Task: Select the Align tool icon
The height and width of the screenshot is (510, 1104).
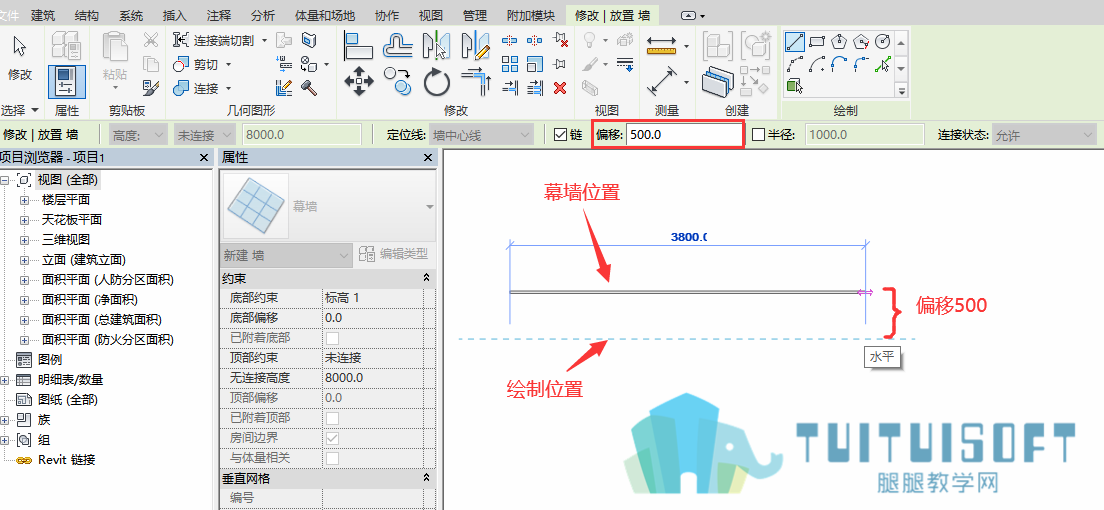Action: [x=358, y=46]
